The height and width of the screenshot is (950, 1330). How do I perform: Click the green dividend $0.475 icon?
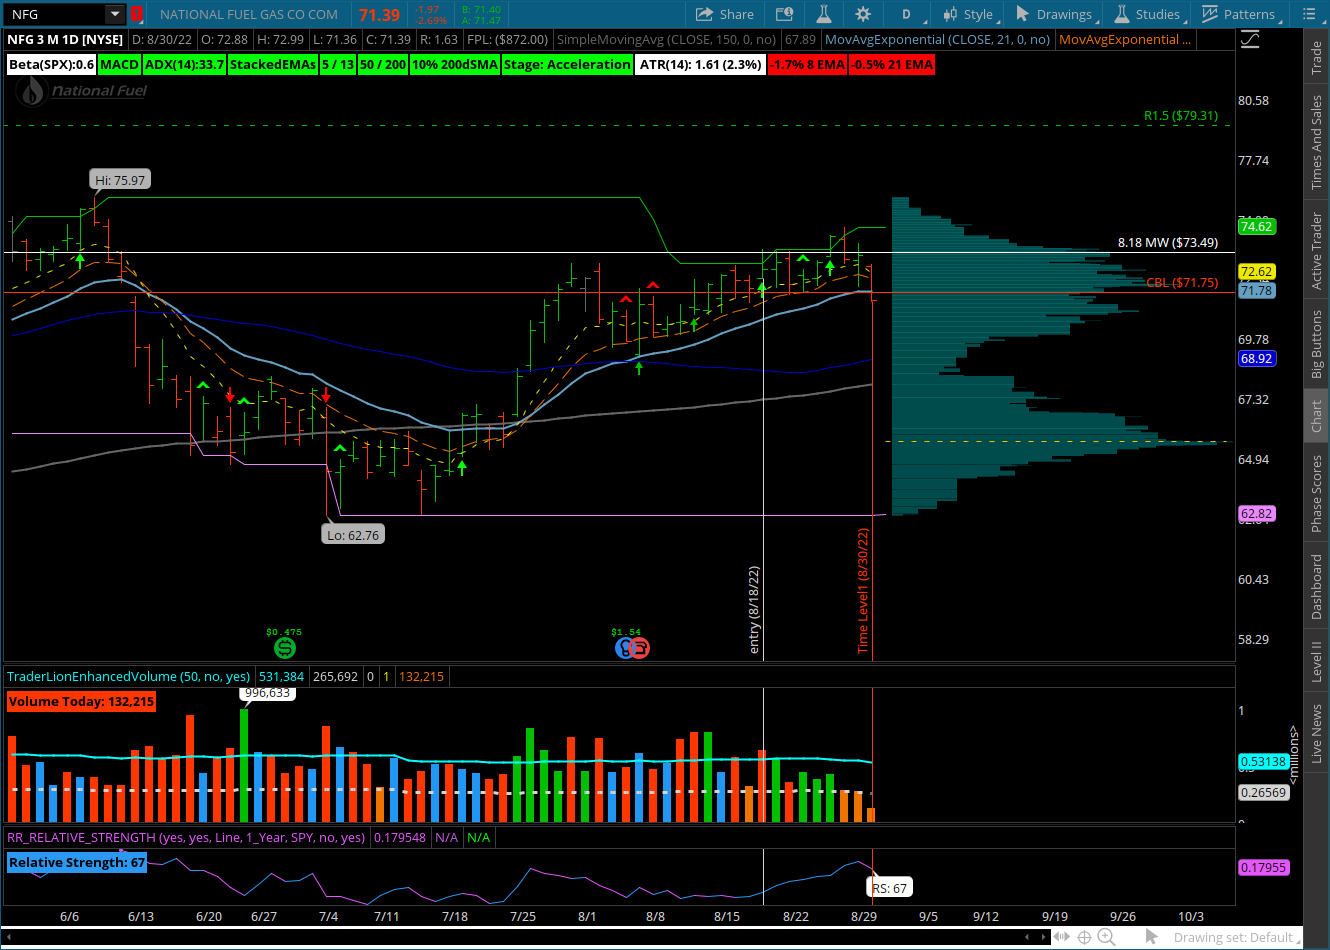[284, 648]
